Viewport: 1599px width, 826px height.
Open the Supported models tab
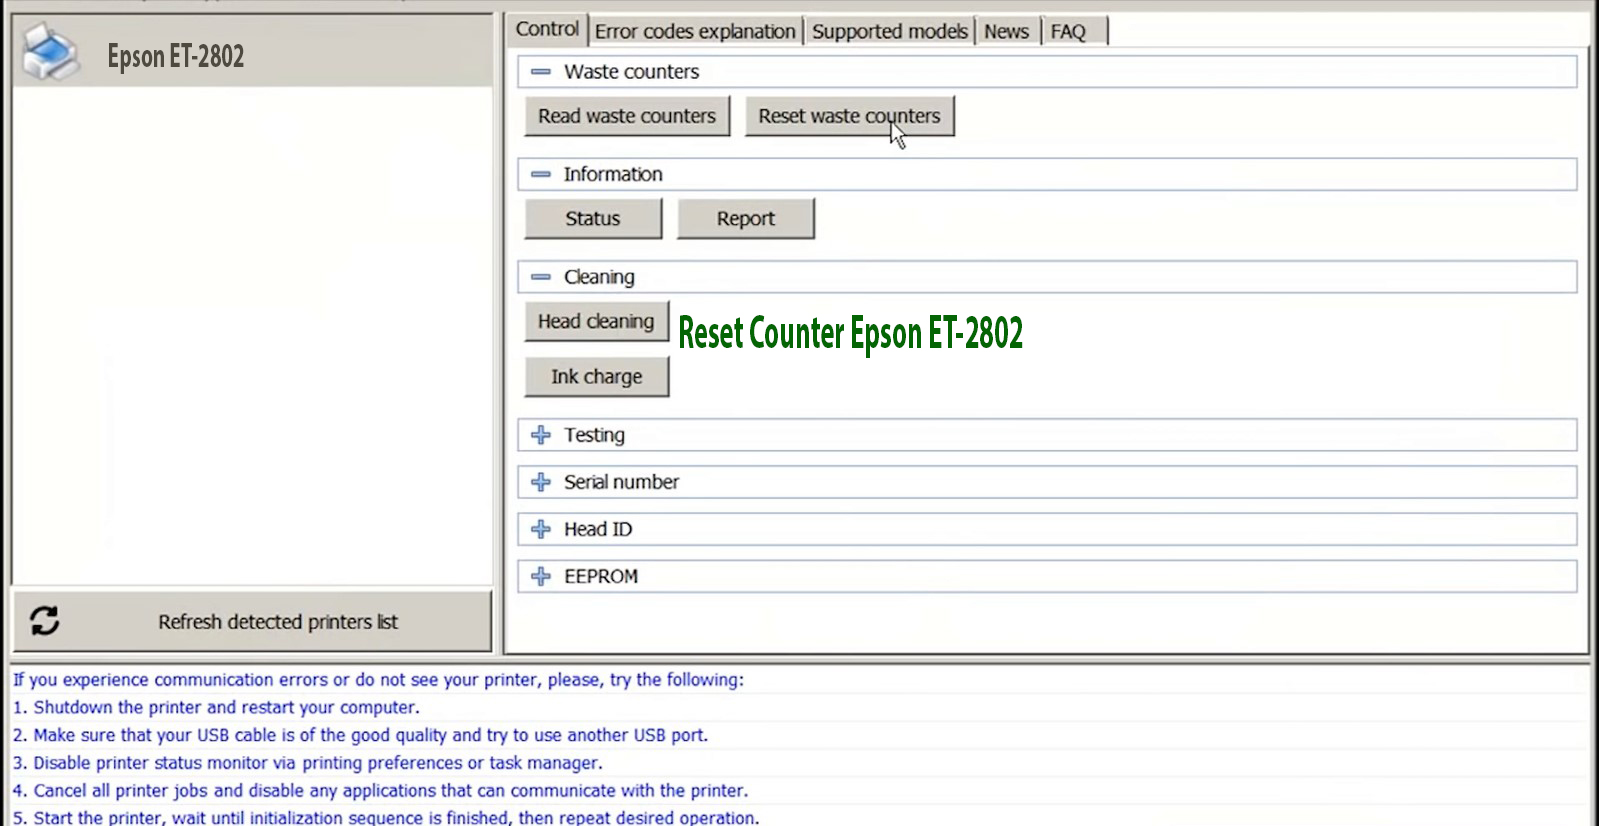pyautogui.click(x=890, y=32)
